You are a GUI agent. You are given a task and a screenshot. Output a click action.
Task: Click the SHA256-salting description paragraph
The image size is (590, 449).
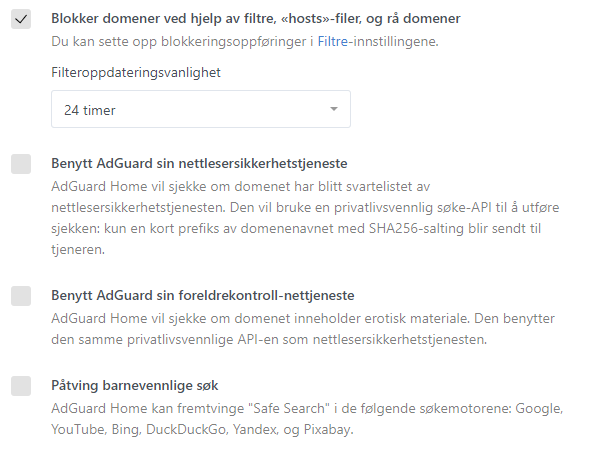click(x=305, y=218)
